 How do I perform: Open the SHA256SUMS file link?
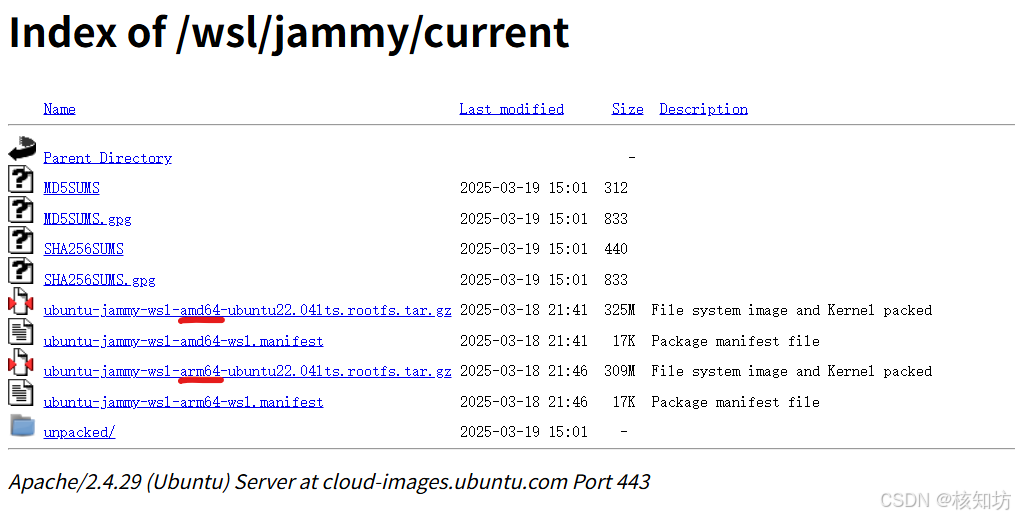pos(84,249)
